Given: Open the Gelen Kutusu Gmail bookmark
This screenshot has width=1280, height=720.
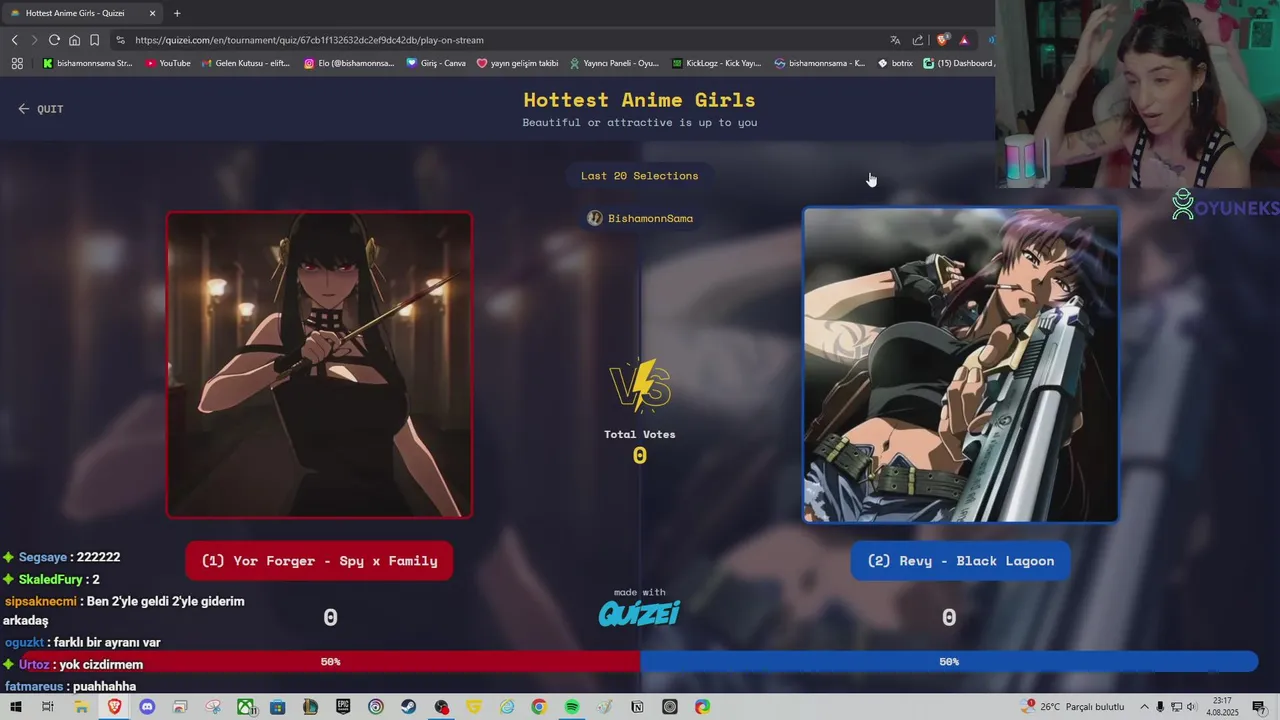Looking at the screenshot, I should tap(246, 63).
